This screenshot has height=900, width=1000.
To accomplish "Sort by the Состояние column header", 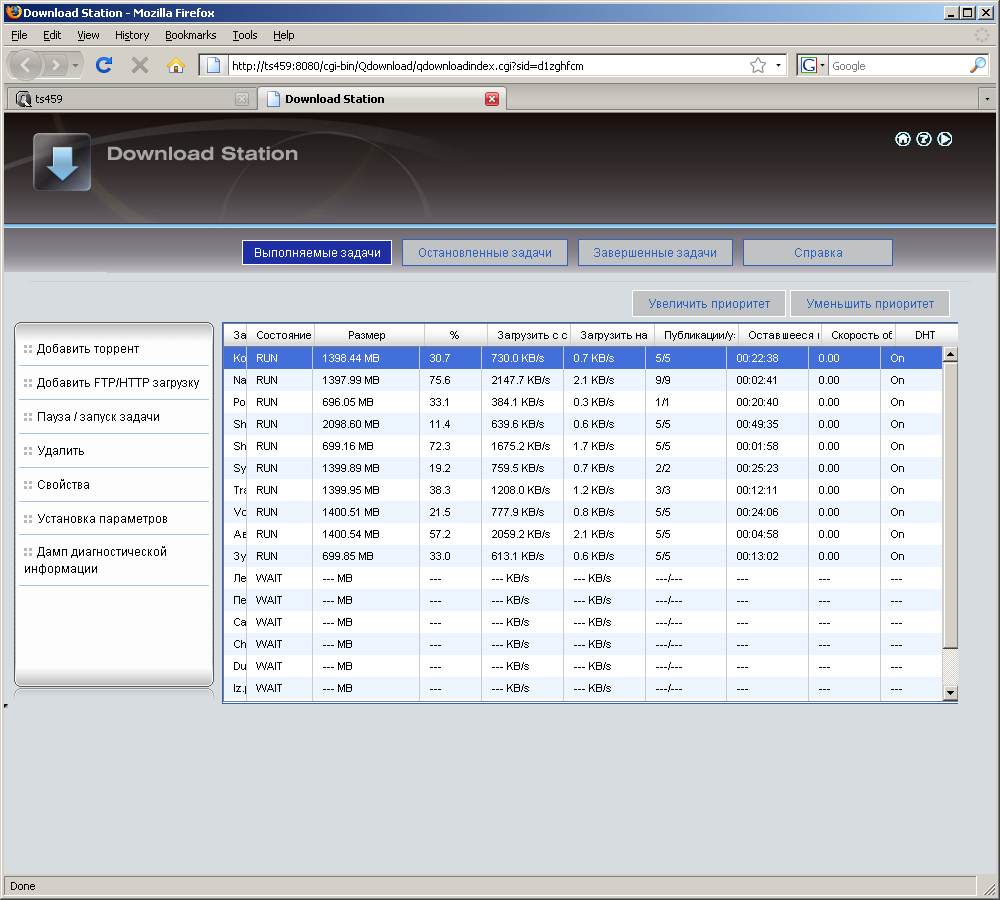I will click(283, 335).
